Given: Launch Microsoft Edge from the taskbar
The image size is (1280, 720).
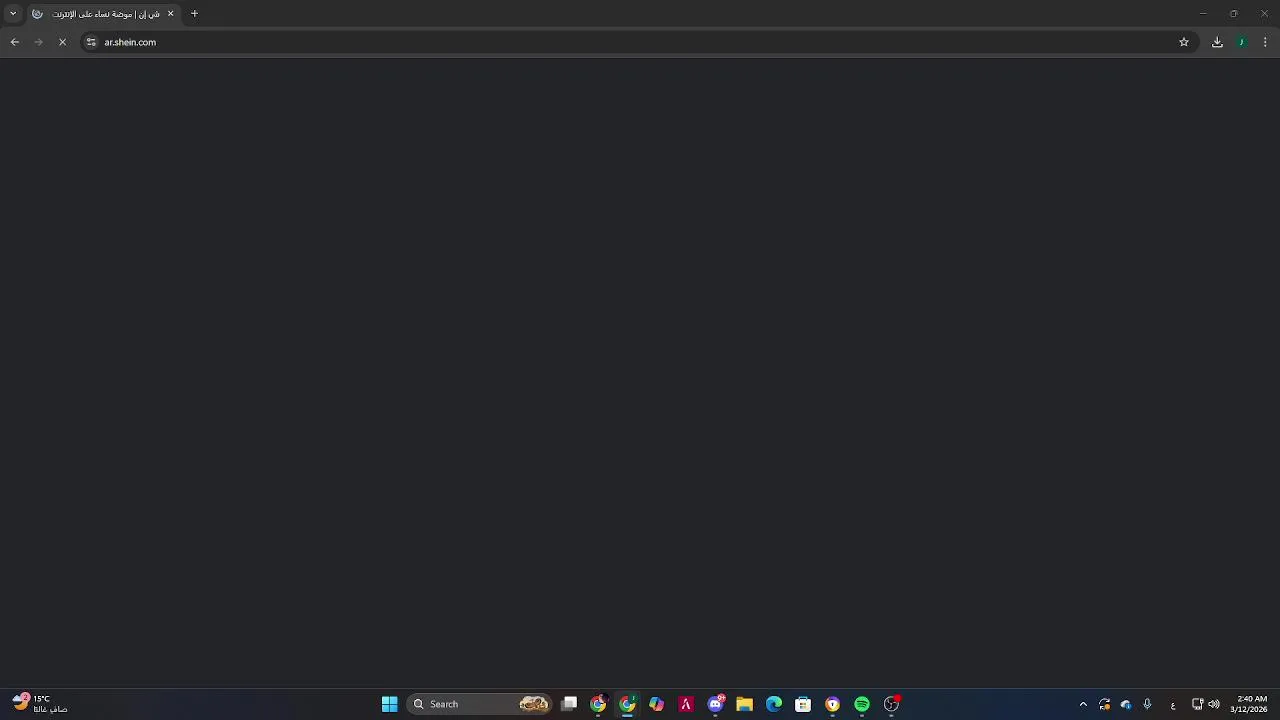Looking at the screenshot, I should tap(774, 704).
